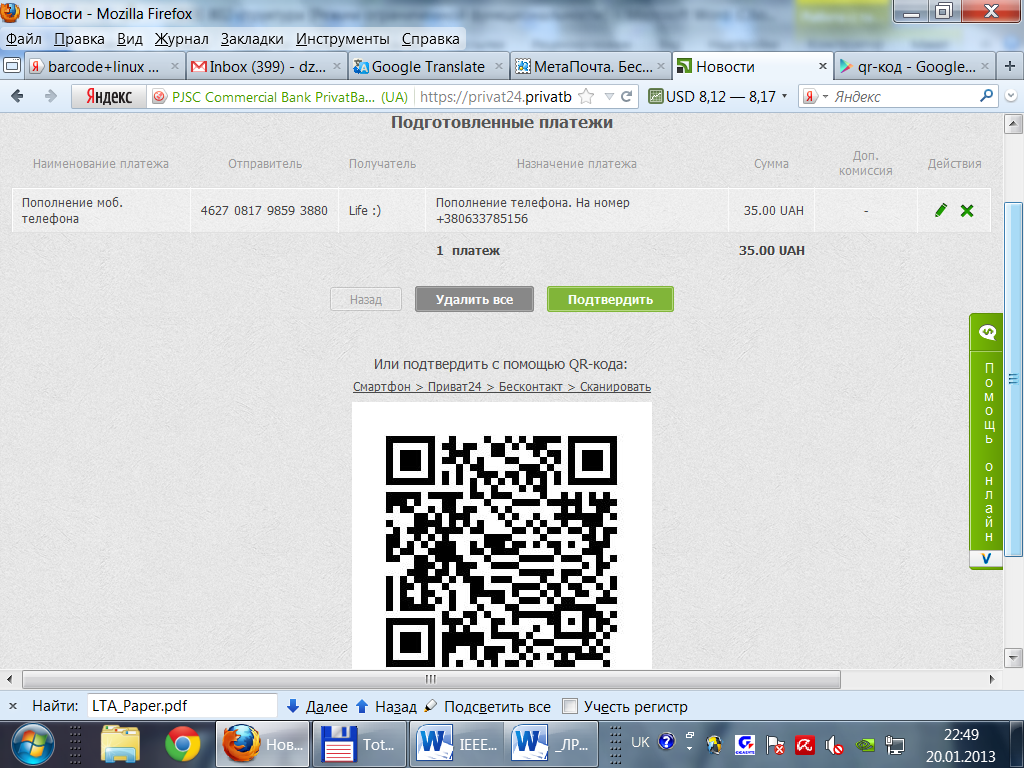Screen dimensions: 1024x768
Task: Click the Назад button above the QR code
Action: tap(366, 299)
